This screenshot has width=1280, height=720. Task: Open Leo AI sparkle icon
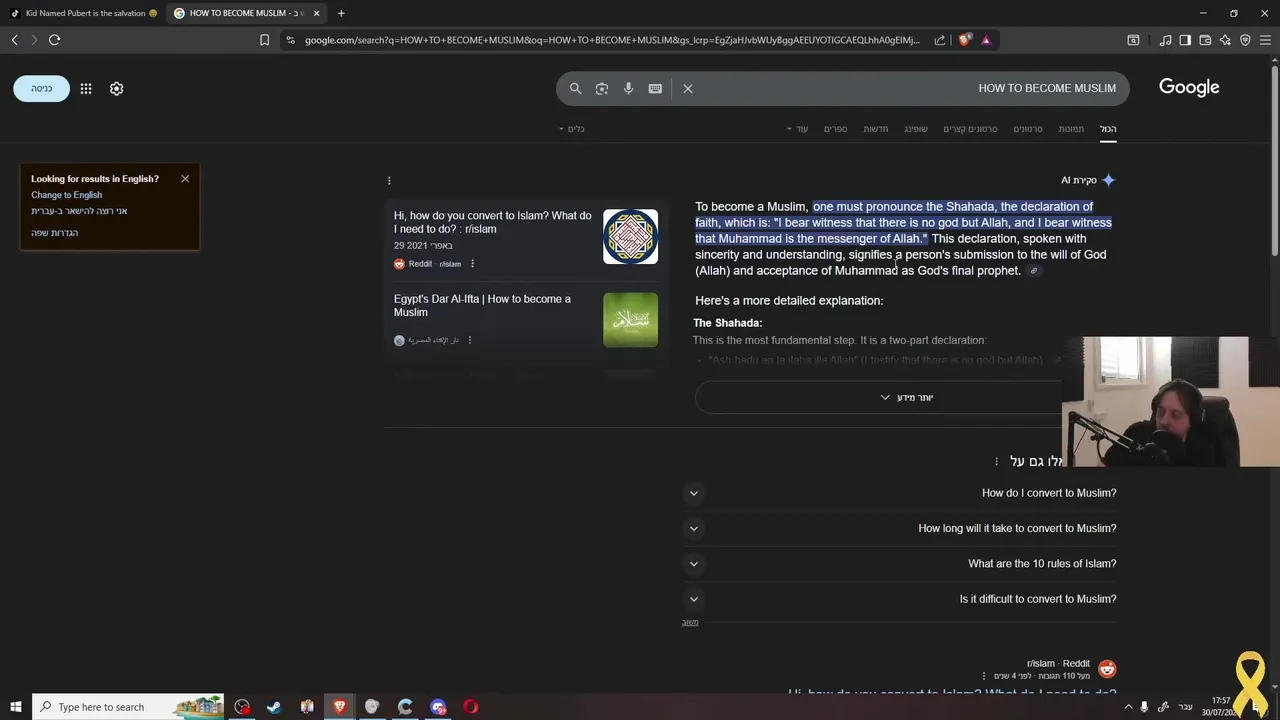[1225, 40]
